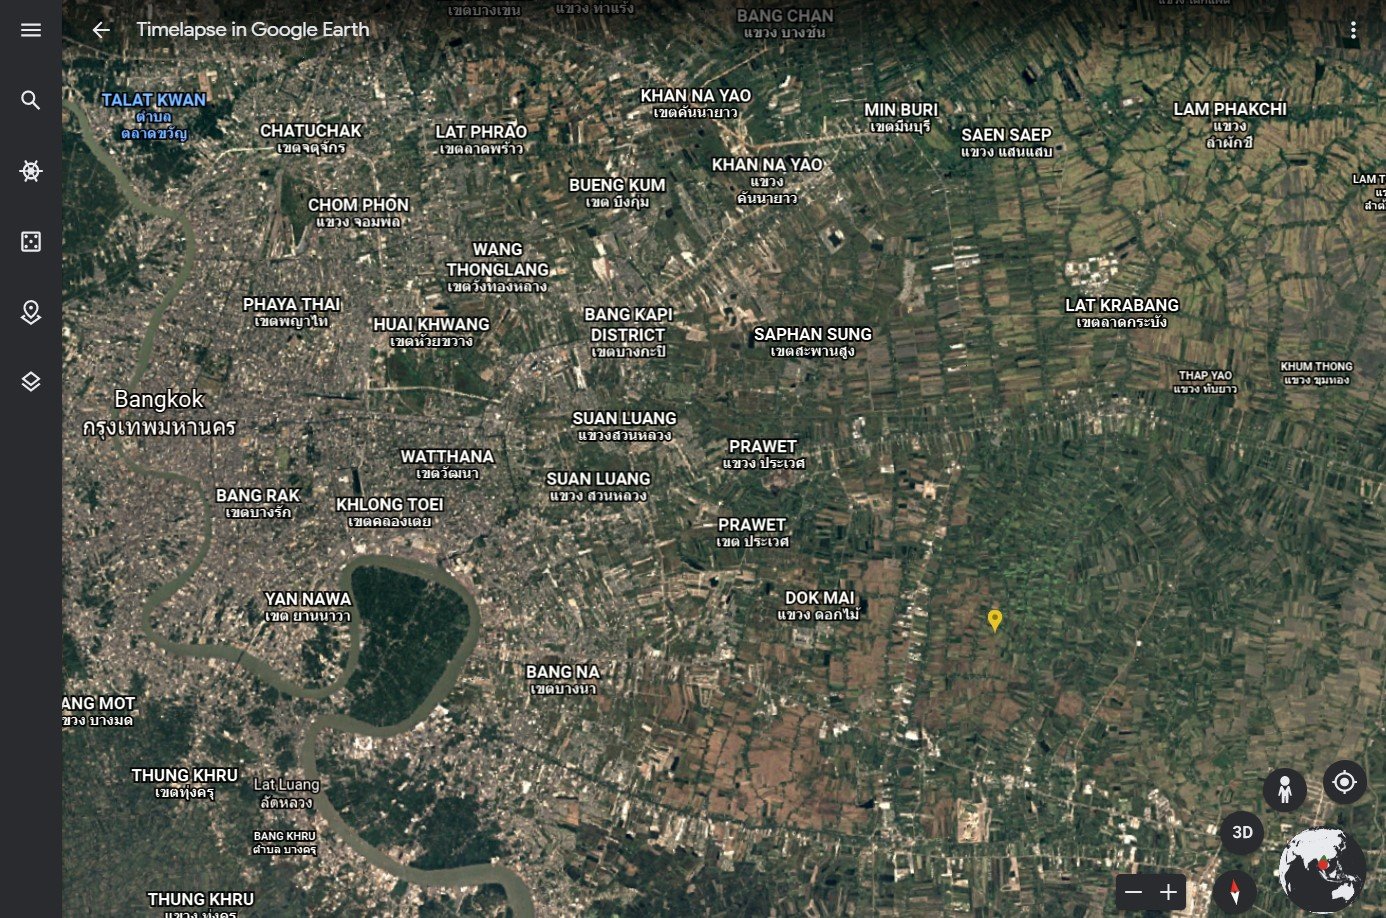The width and height of the screenshot is (1386, 918).
Task: Click the Bangkok city label
Action: [159, 400]
